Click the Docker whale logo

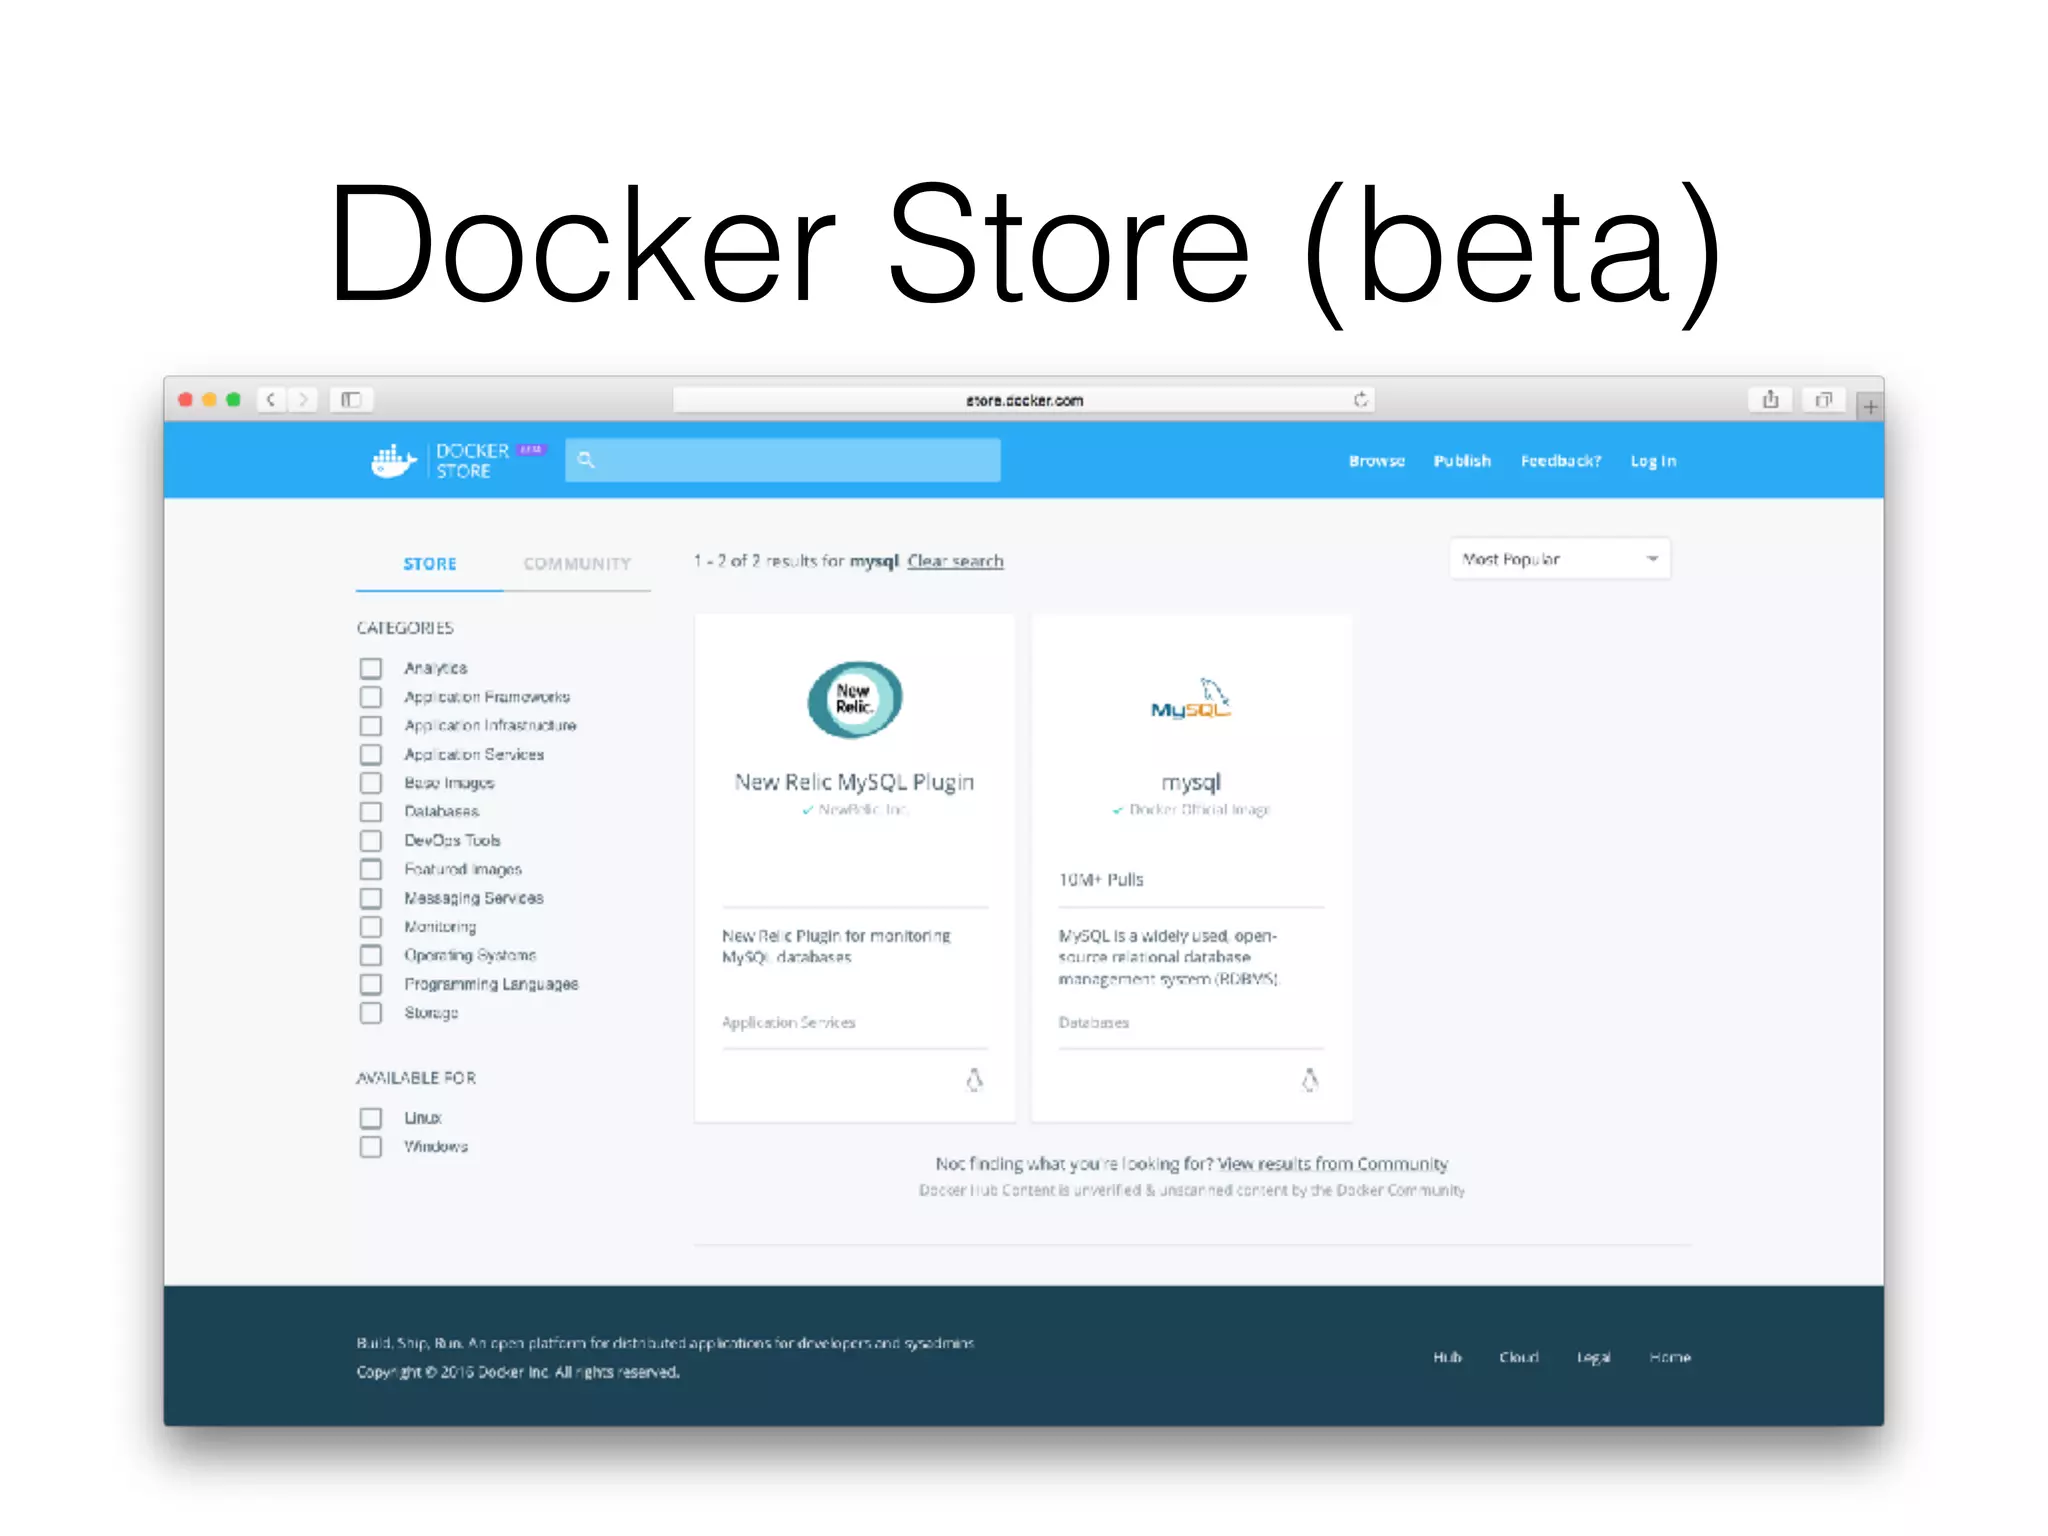pos(393,461)
